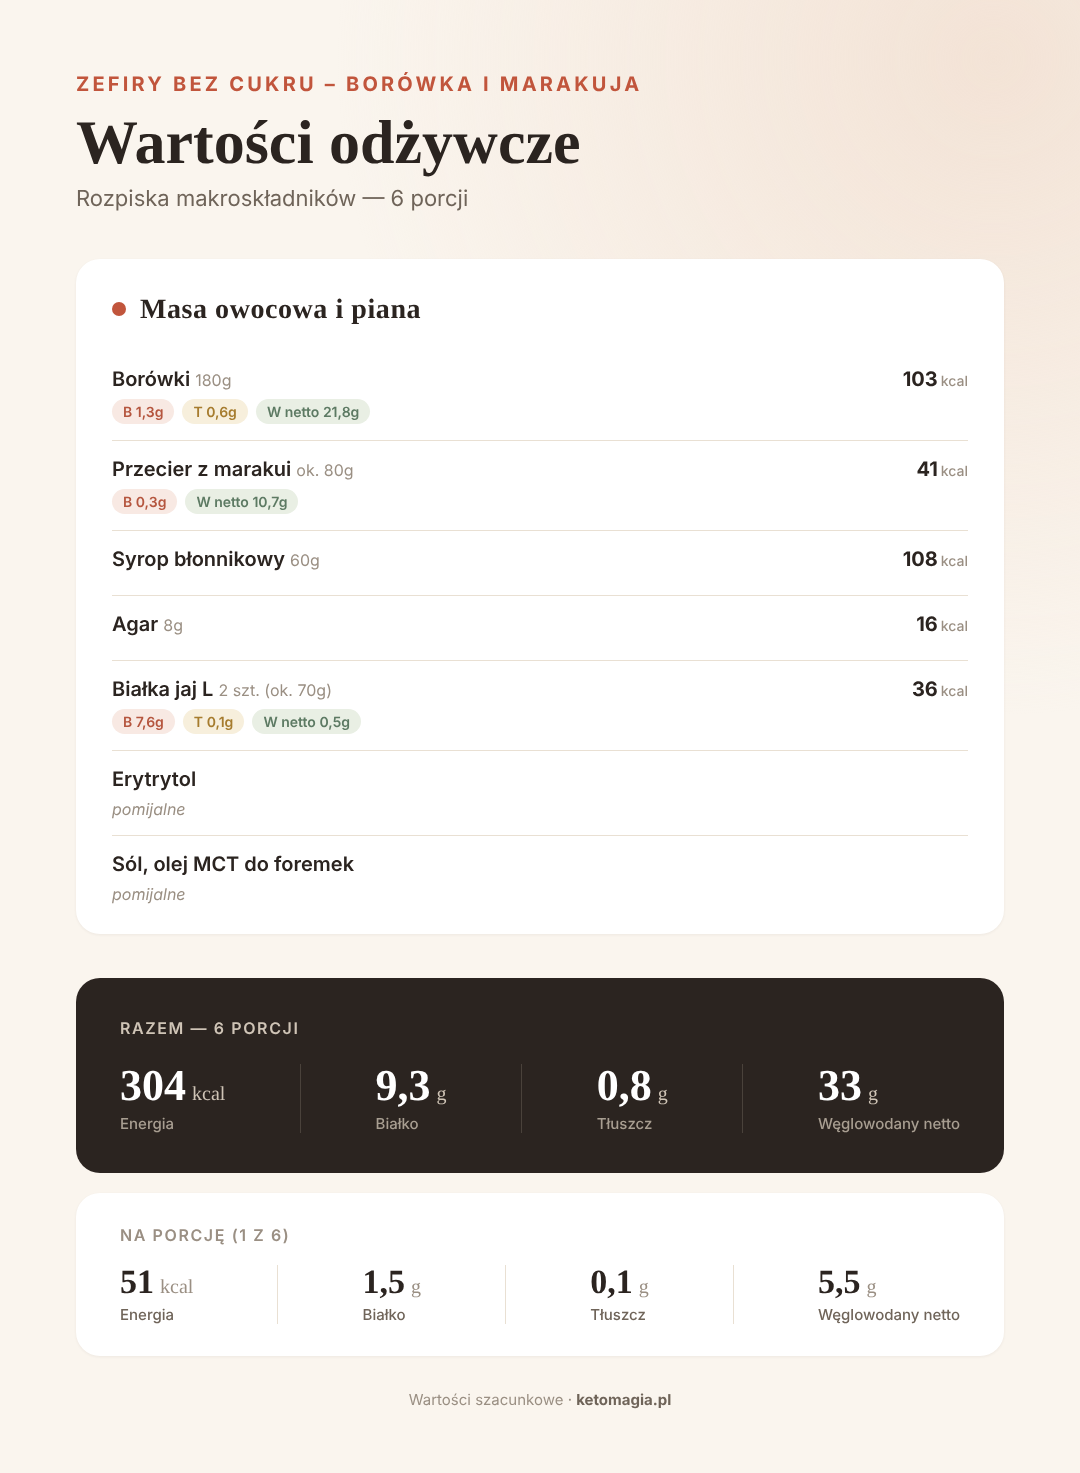Click the W netto 0,5g tag

pyautogui.click(x=306, y=722)
